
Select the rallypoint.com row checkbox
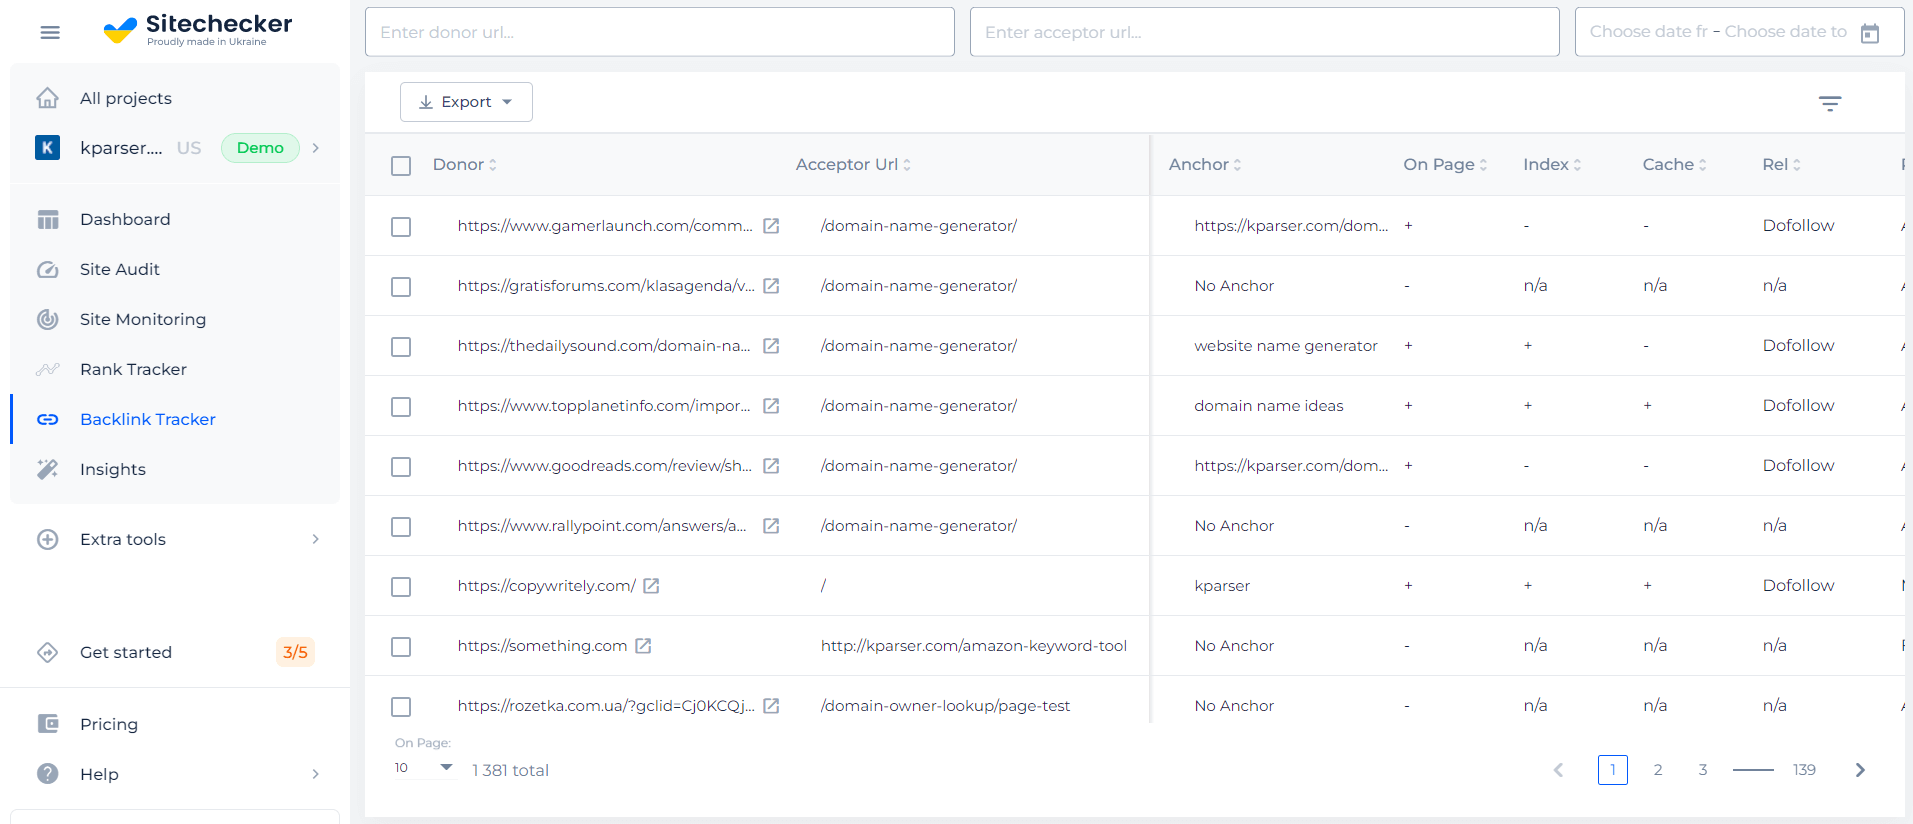tap(401, 527)
